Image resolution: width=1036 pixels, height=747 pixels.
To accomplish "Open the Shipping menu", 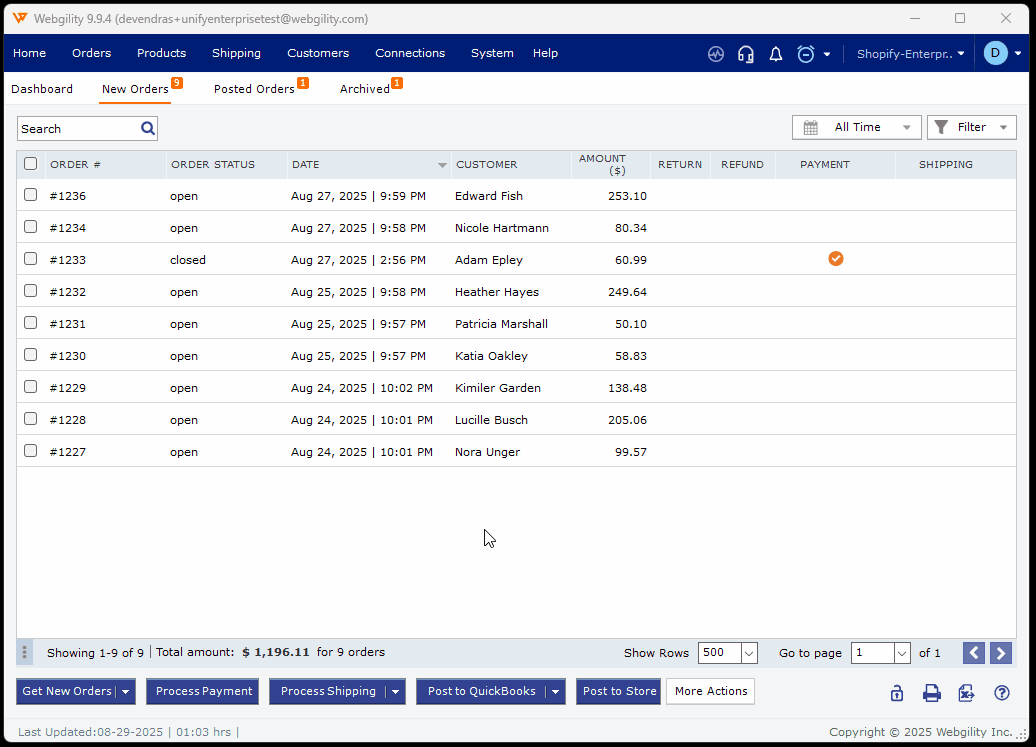I will point(236,53).
